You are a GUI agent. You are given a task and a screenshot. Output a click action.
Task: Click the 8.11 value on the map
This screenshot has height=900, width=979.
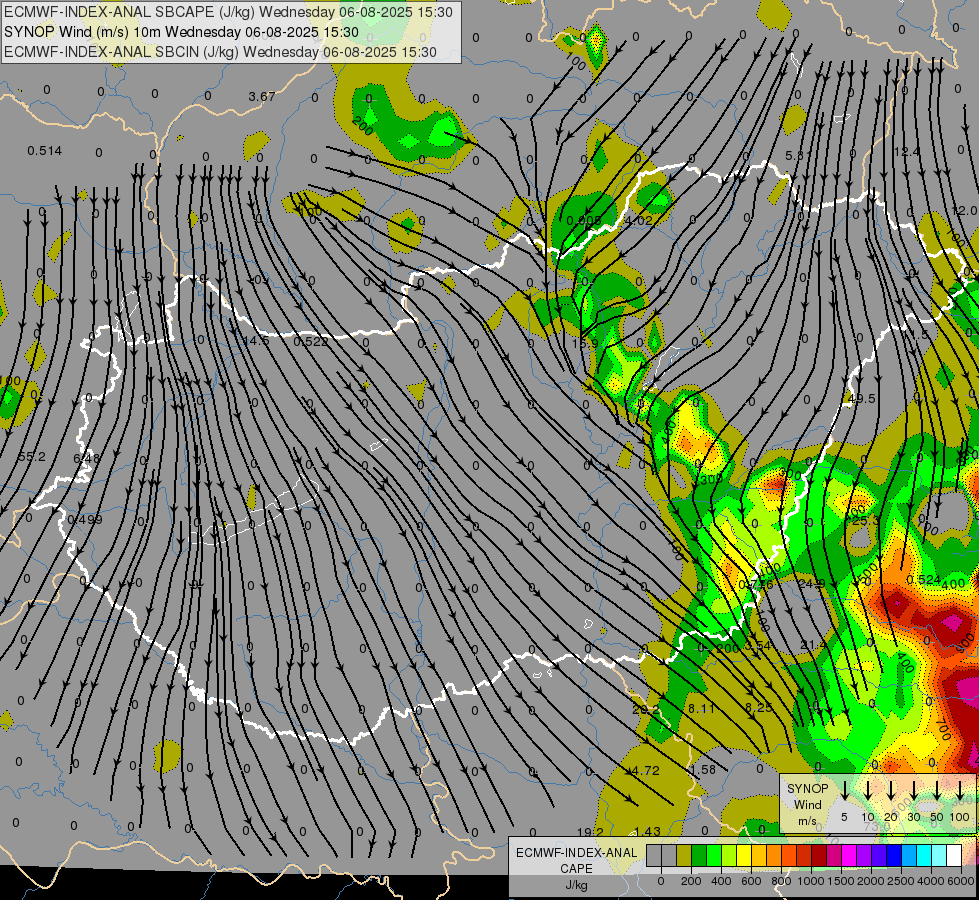[x=701, y=708]
